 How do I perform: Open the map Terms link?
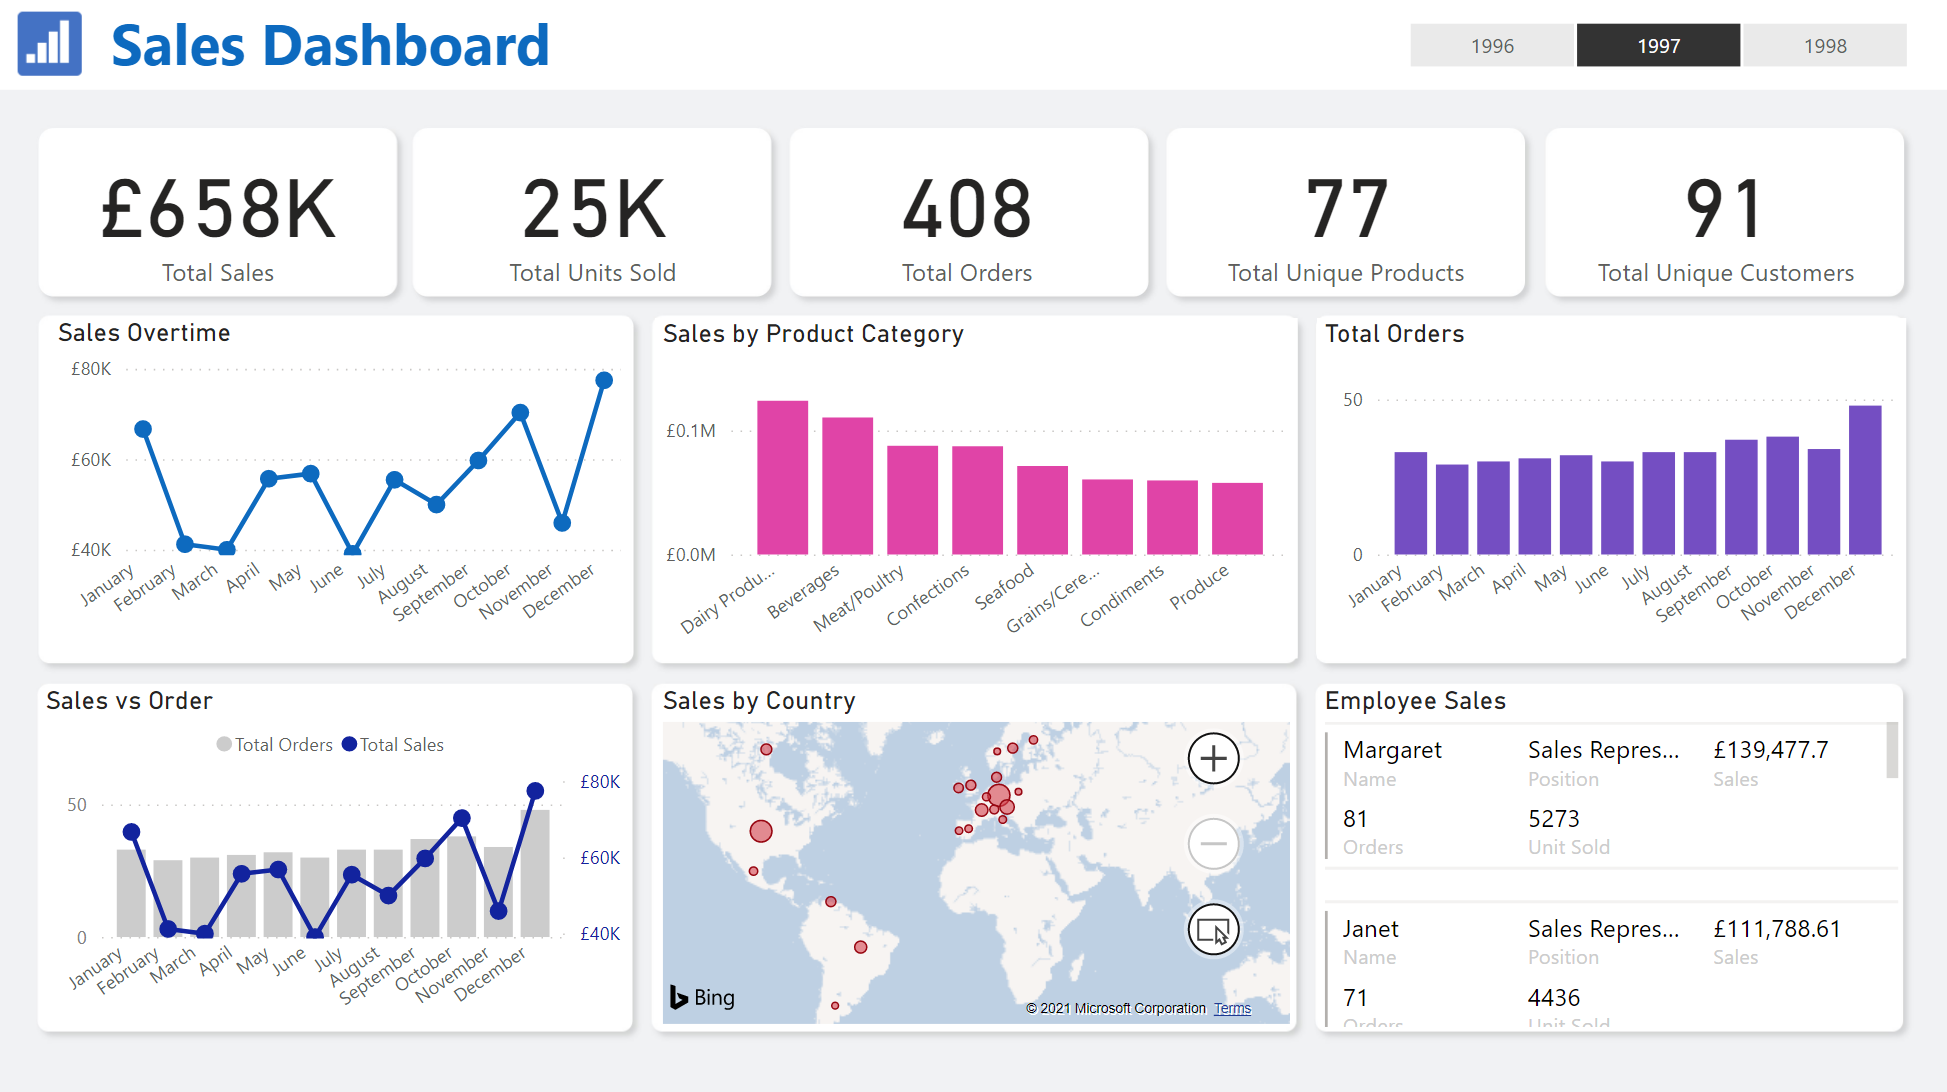pos(1232,1008)
